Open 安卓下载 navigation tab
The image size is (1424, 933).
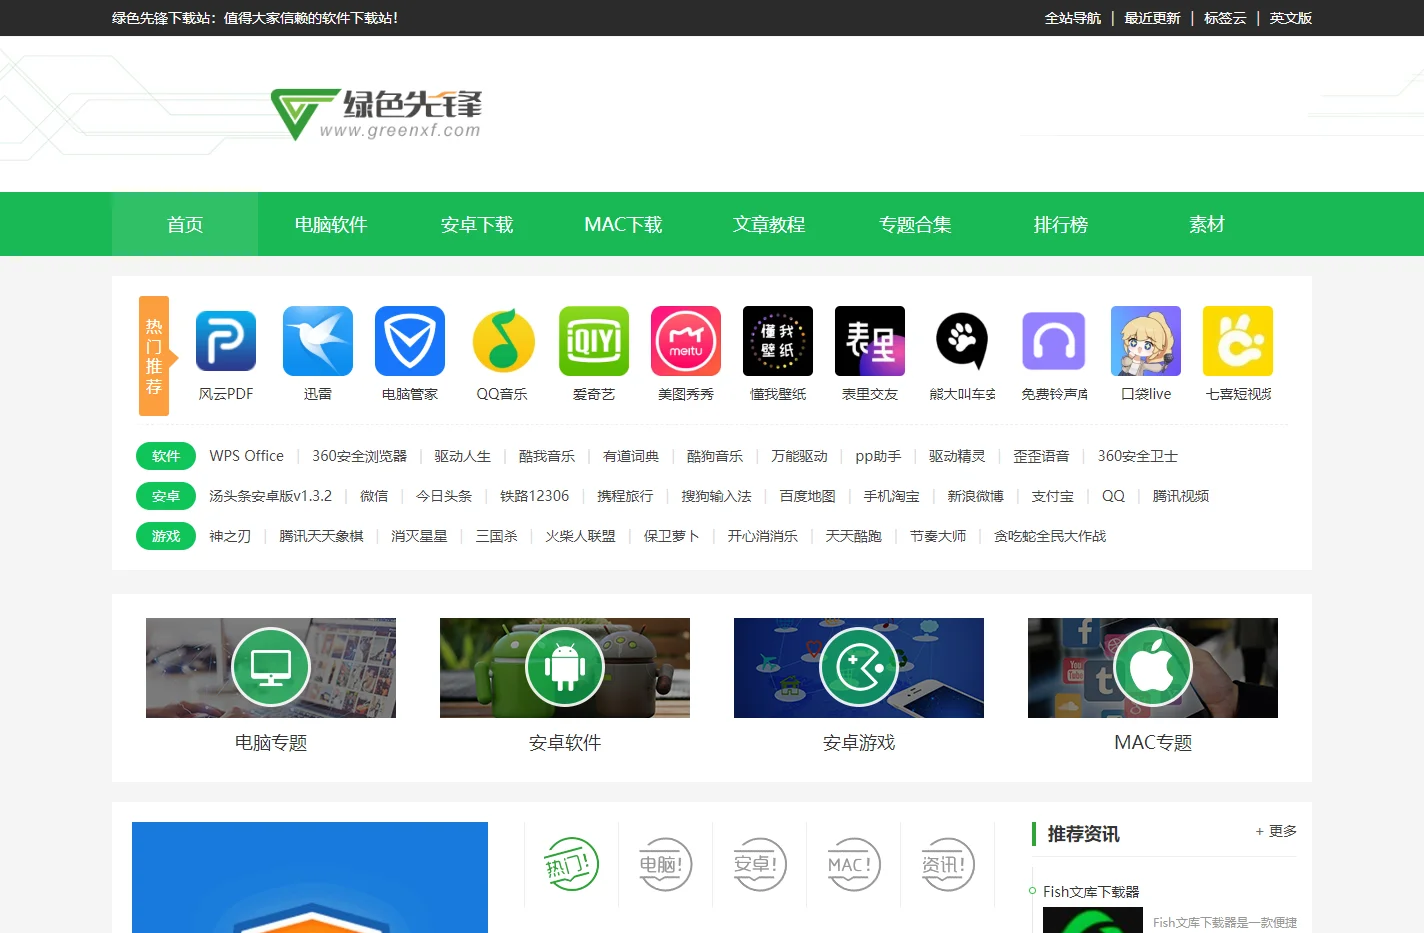click(x=477, y=224)
